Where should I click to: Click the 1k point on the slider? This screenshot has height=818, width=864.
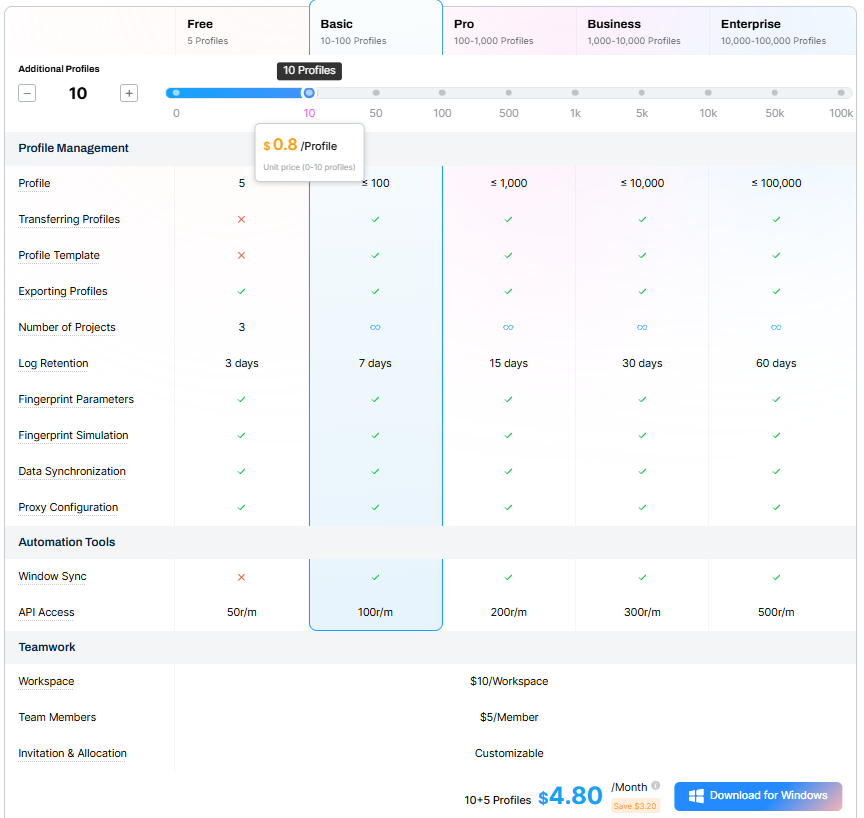point(575,93)
